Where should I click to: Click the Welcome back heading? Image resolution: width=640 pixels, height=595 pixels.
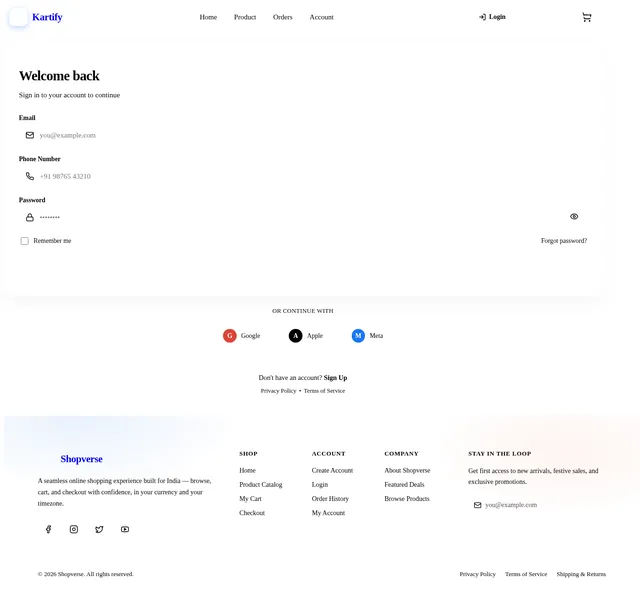tap(59, 76)
